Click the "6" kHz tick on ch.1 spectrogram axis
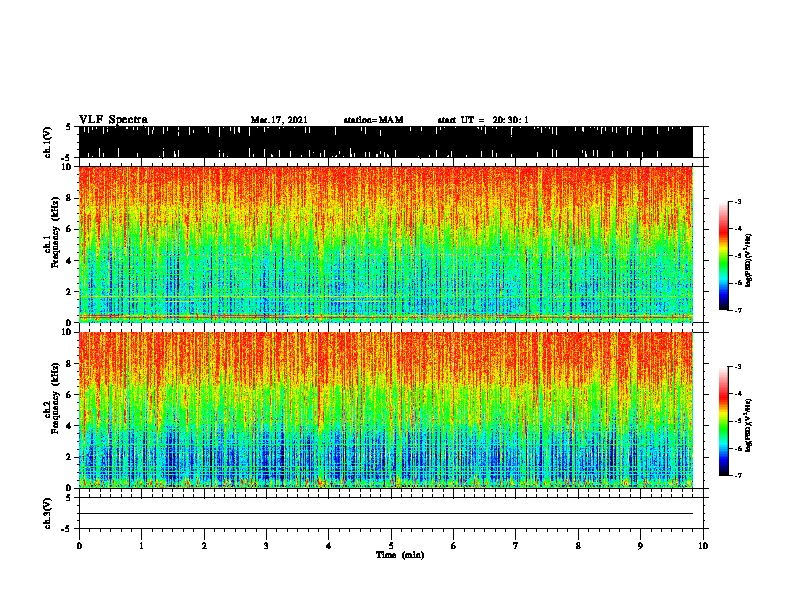Screen dimensions: 792x612 [x=70, y=229]
